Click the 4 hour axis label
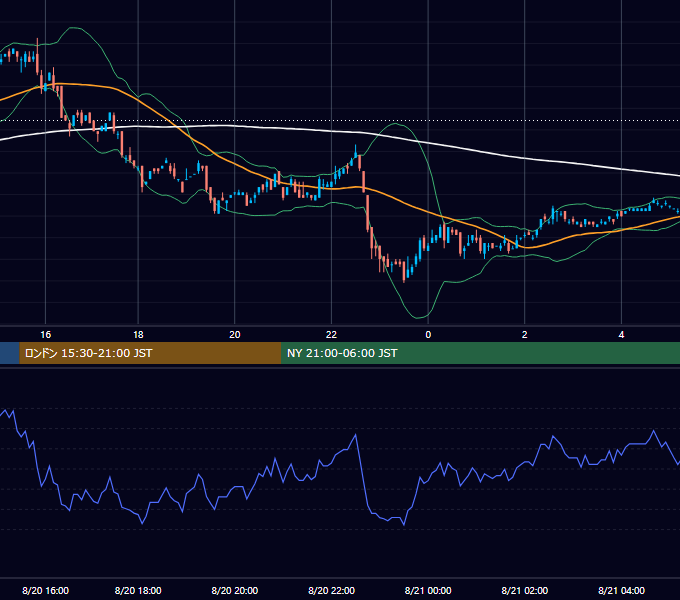 click(x=621, y=335)
